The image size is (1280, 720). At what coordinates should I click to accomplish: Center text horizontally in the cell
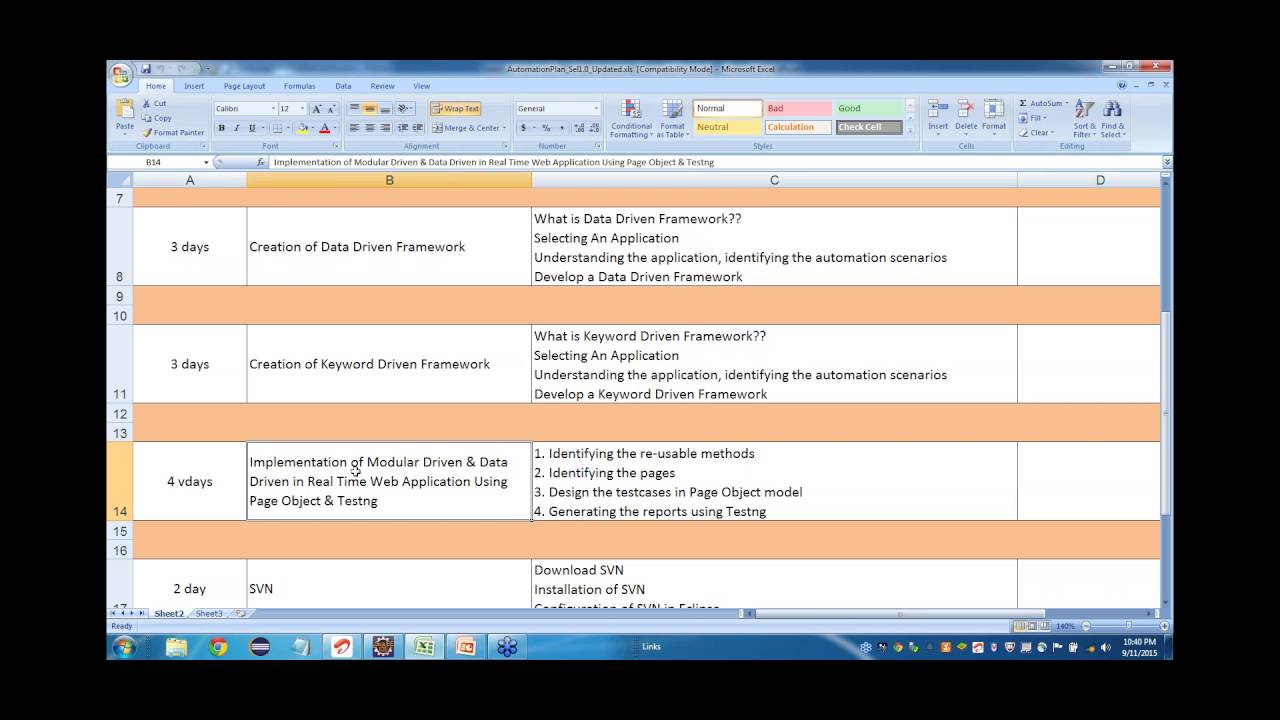pos(370,128)
